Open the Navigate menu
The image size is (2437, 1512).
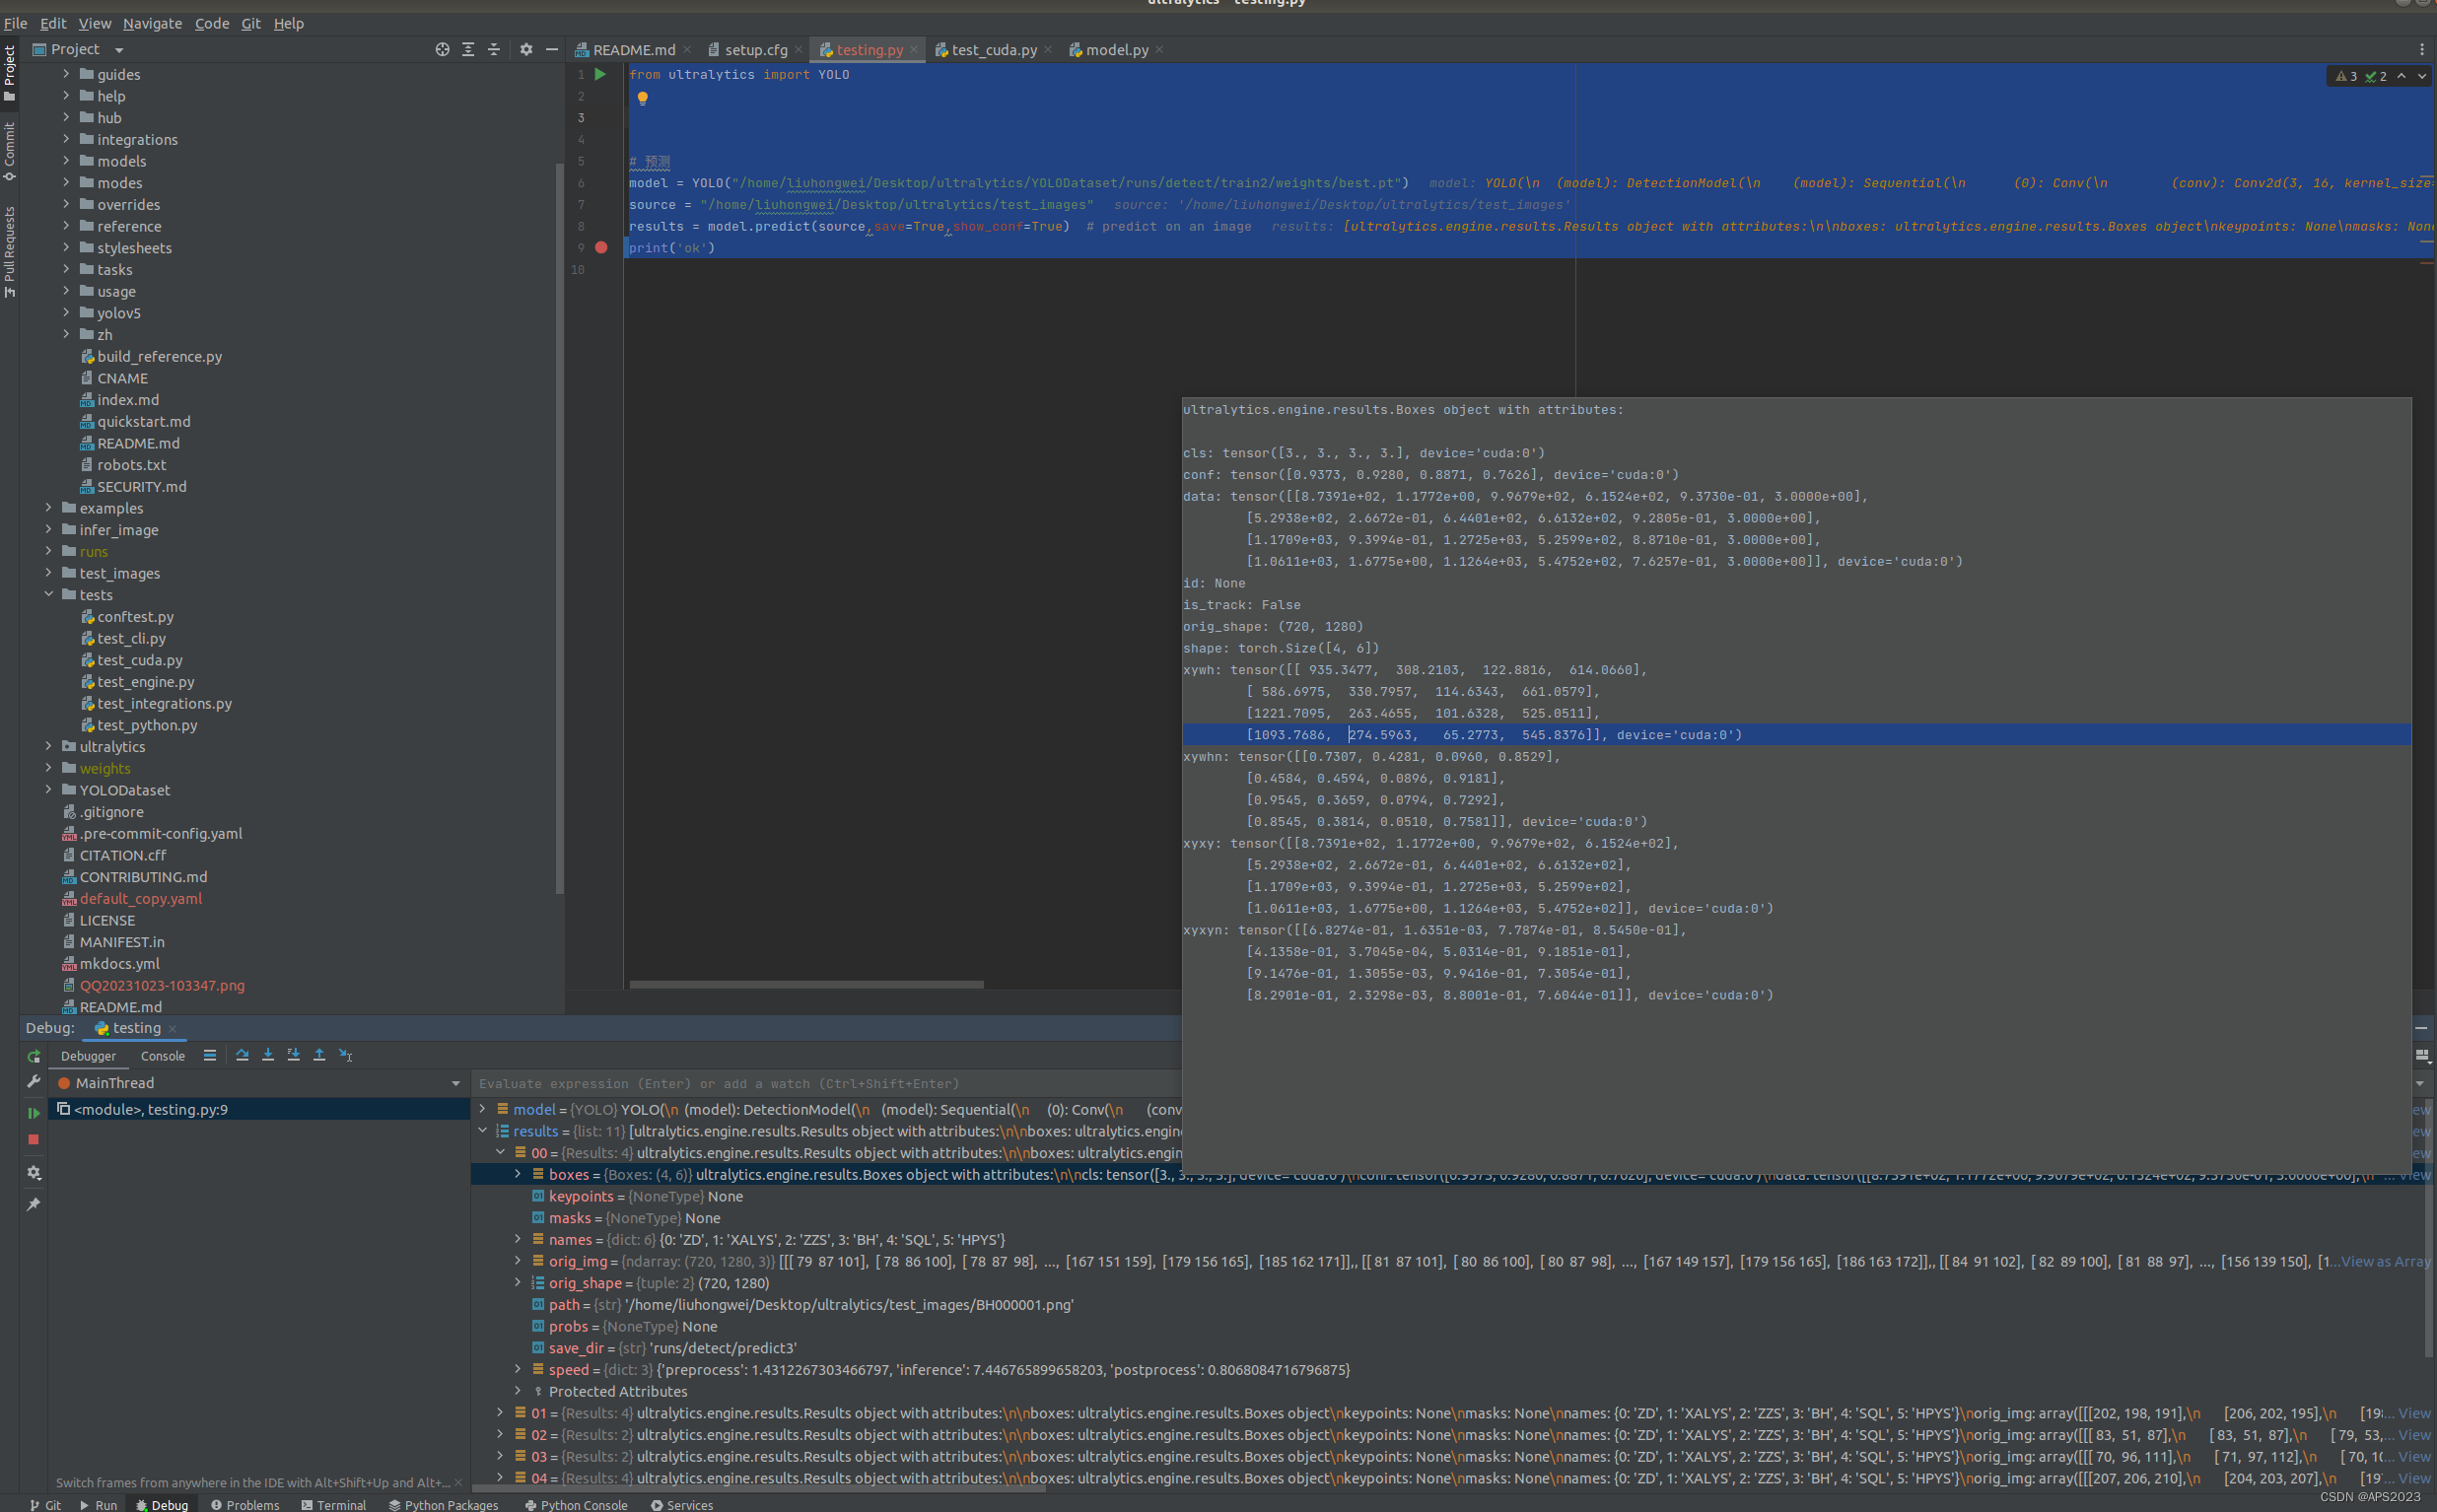152,23
